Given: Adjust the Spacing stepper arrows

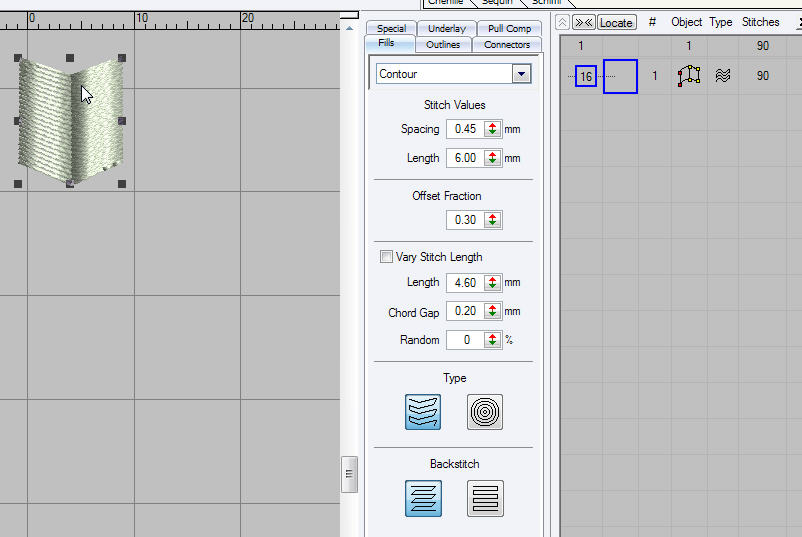Looking at the screenshot, I should click(x=493, y=129).
